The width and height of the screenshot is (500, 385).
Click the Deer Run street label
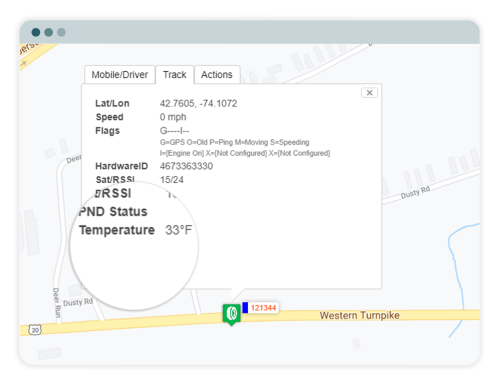(x=57, y=303)
